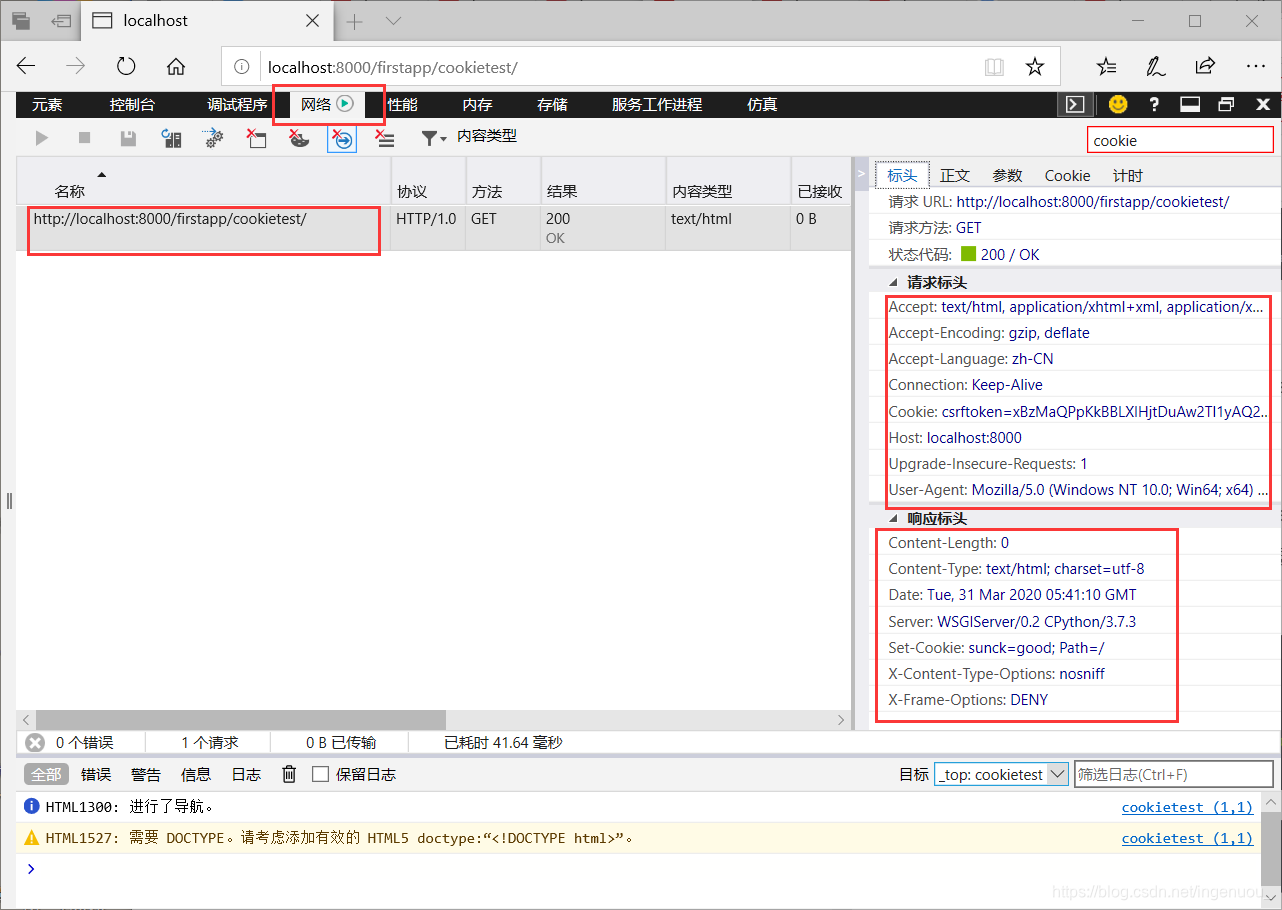
Task: Toggle clear entries on navigate icon
Action: point(342,139)
